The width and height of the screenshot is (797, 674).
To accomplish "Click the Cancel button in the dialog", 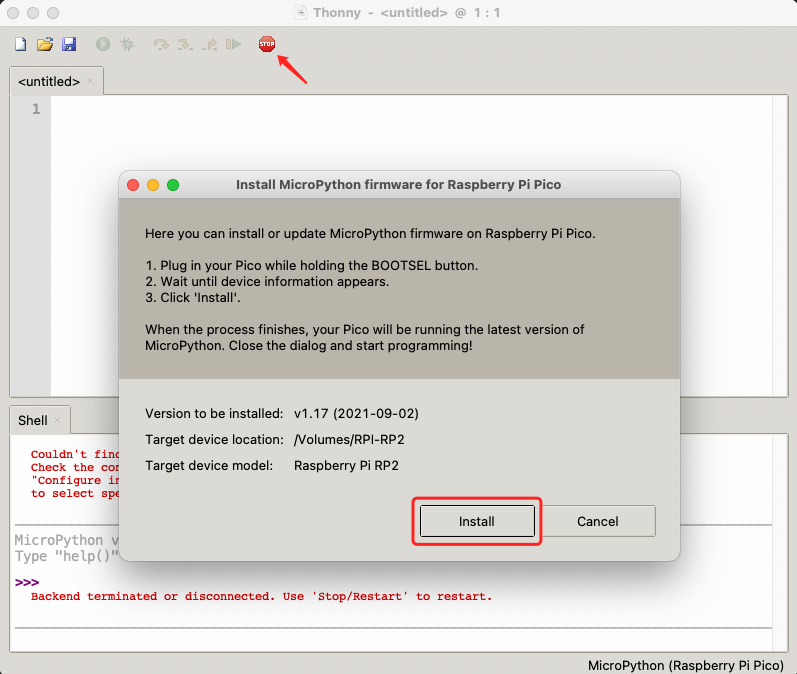I will 598,521.
